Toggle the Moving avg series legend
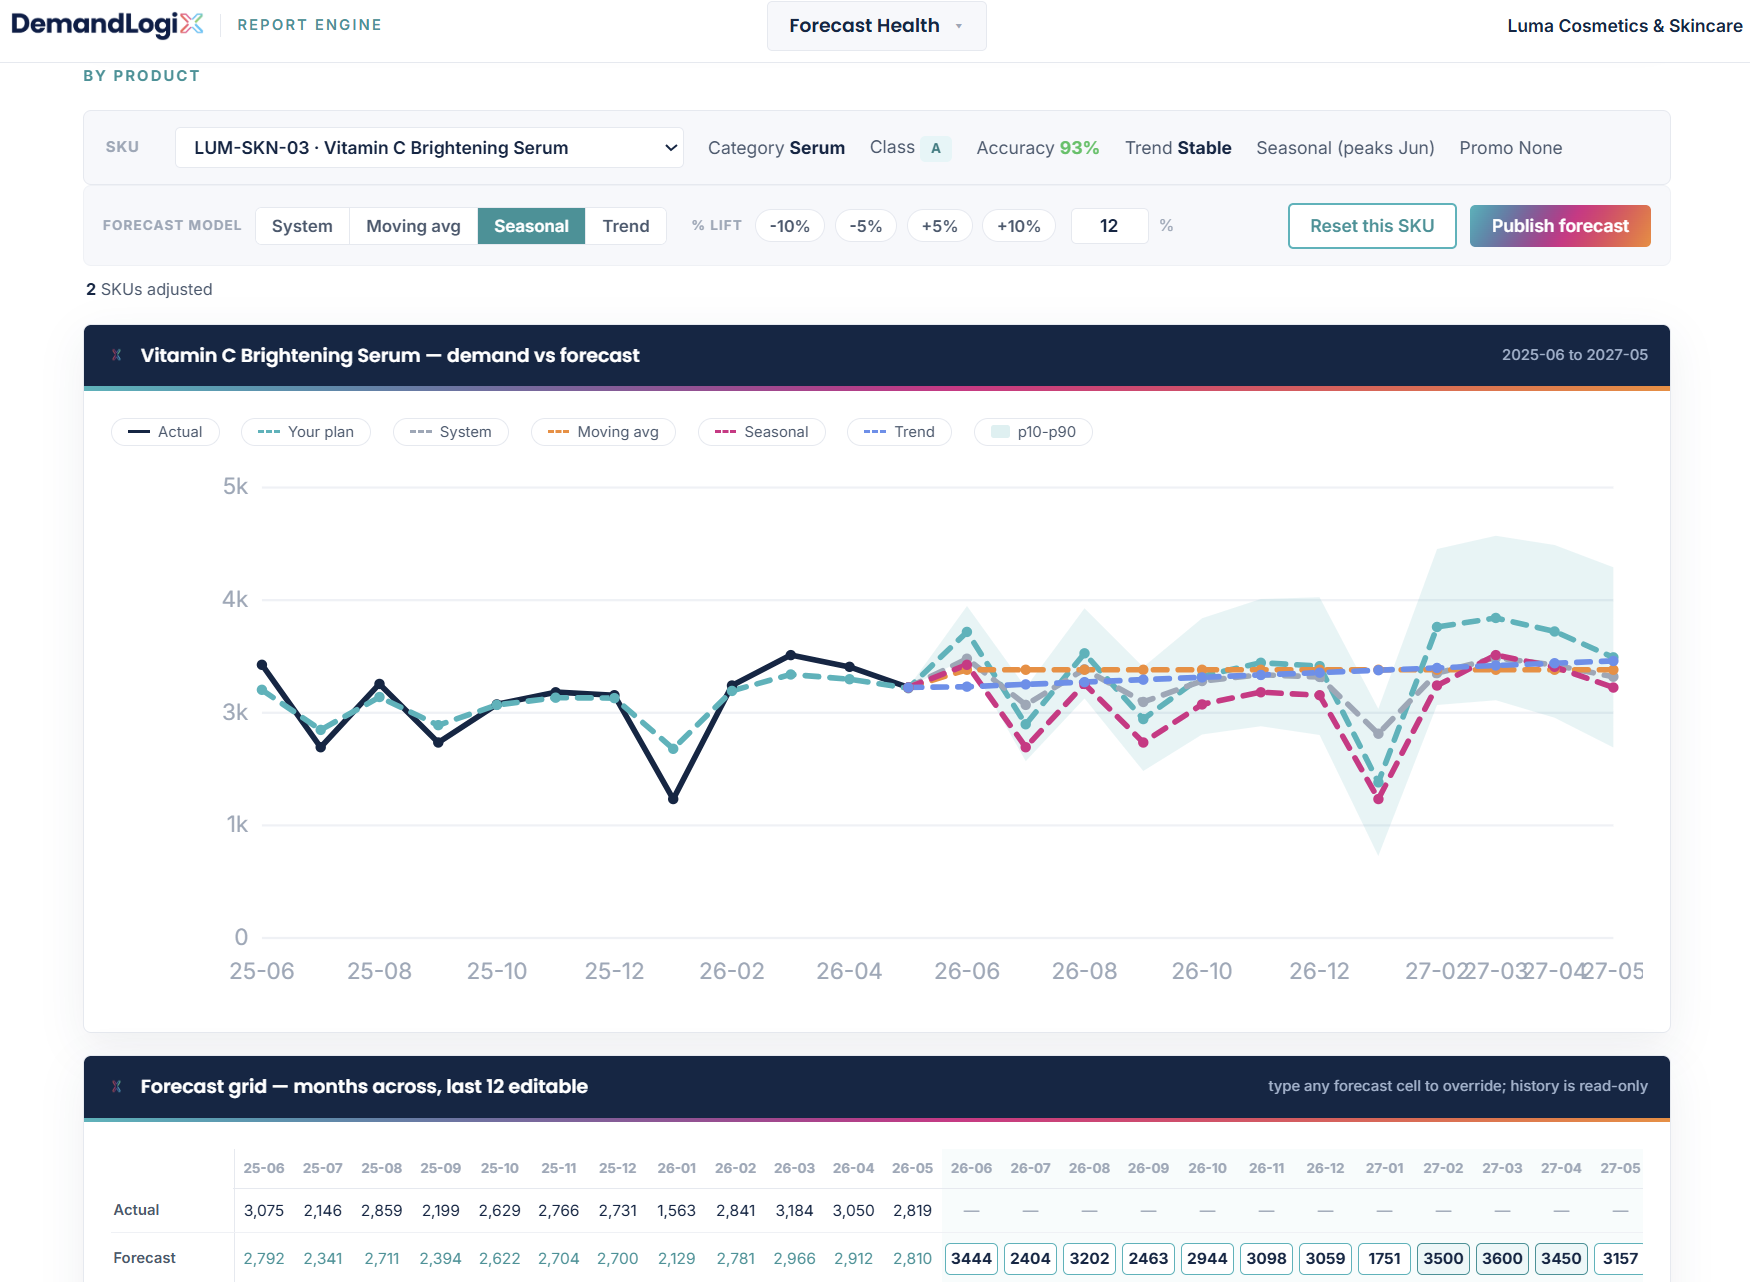This screenshot has height=1282, width=1750. click(x=603, y=432)
